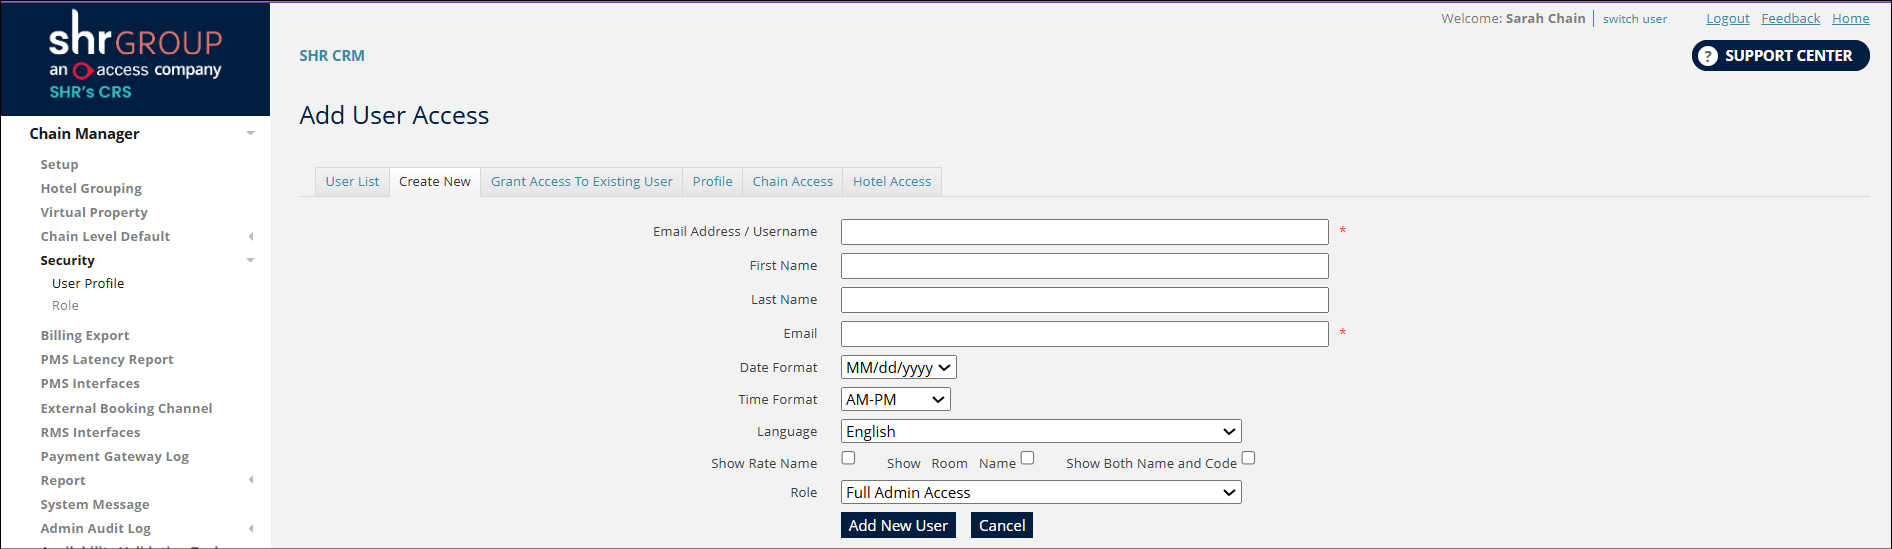Open Role under Security
Viewport: 1892px width, 549px height.
pos(65,306)
